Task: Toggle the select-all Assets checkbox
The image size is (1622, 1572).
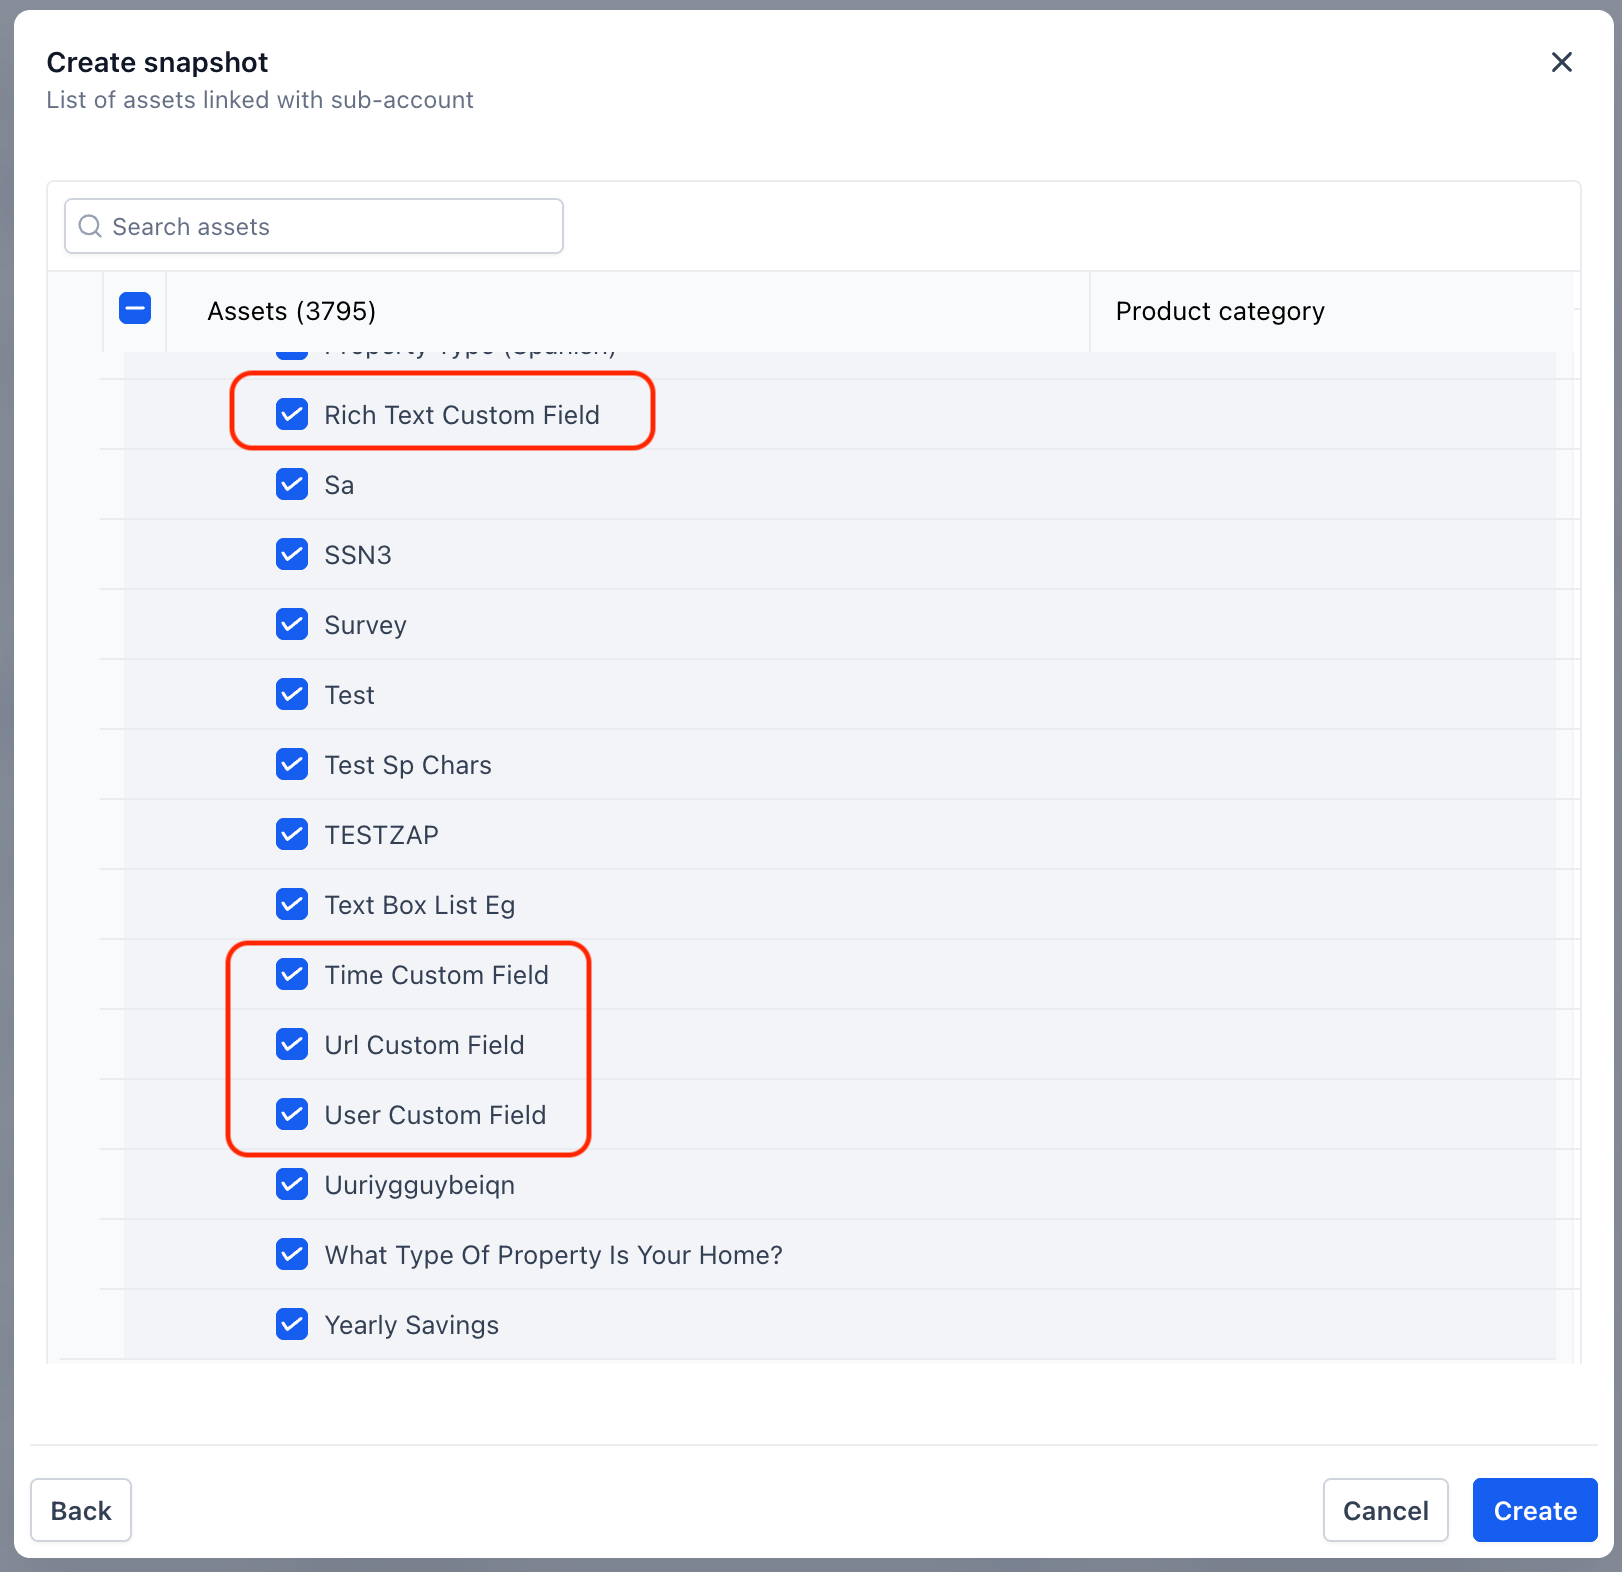Action: click(135, 308)
